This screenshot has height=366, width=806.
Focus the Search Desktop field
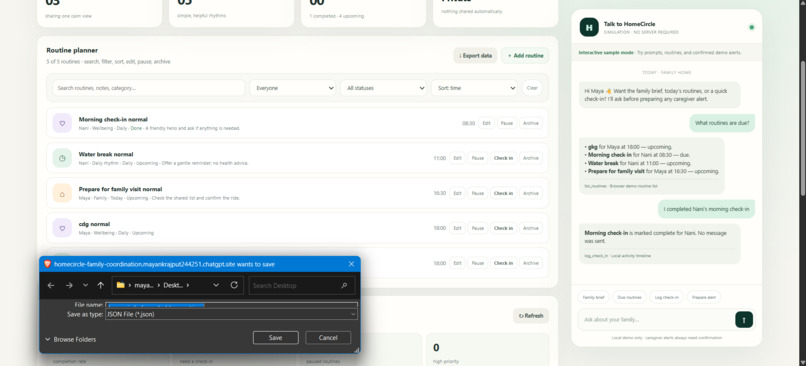click(302, 285)
